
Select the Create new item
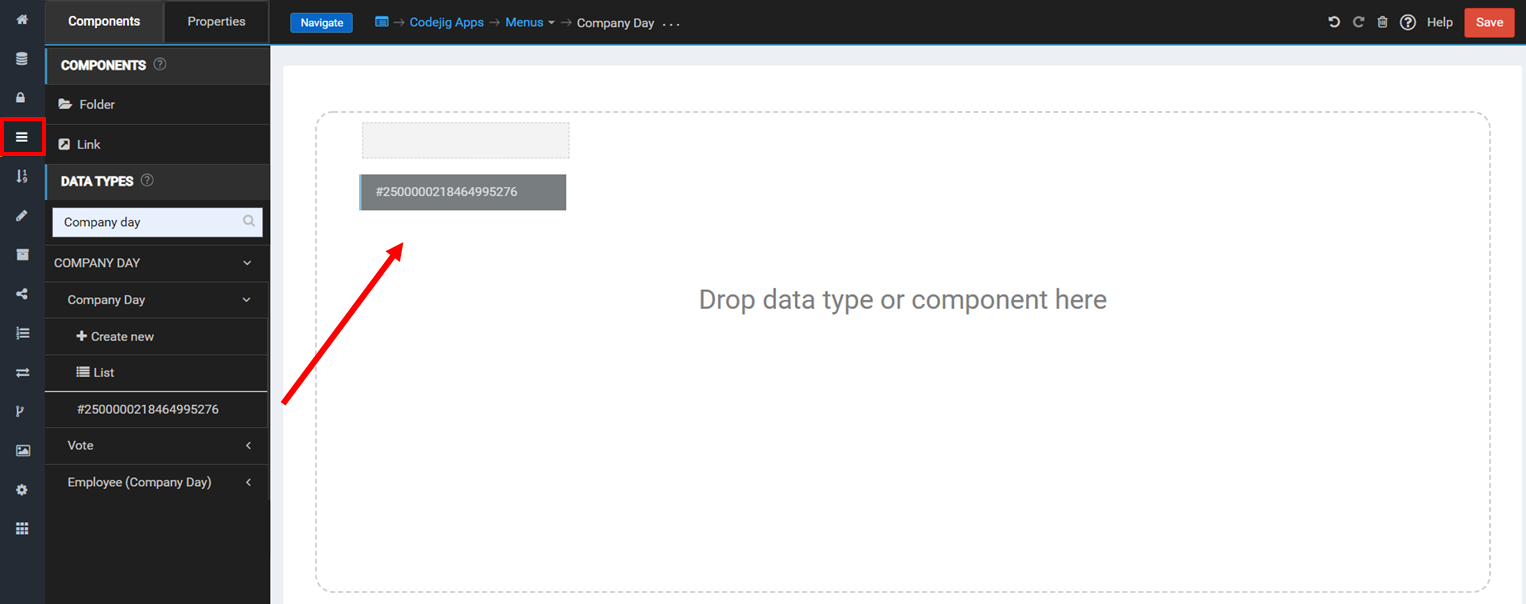pyautogui.click(x=157, y=337)
